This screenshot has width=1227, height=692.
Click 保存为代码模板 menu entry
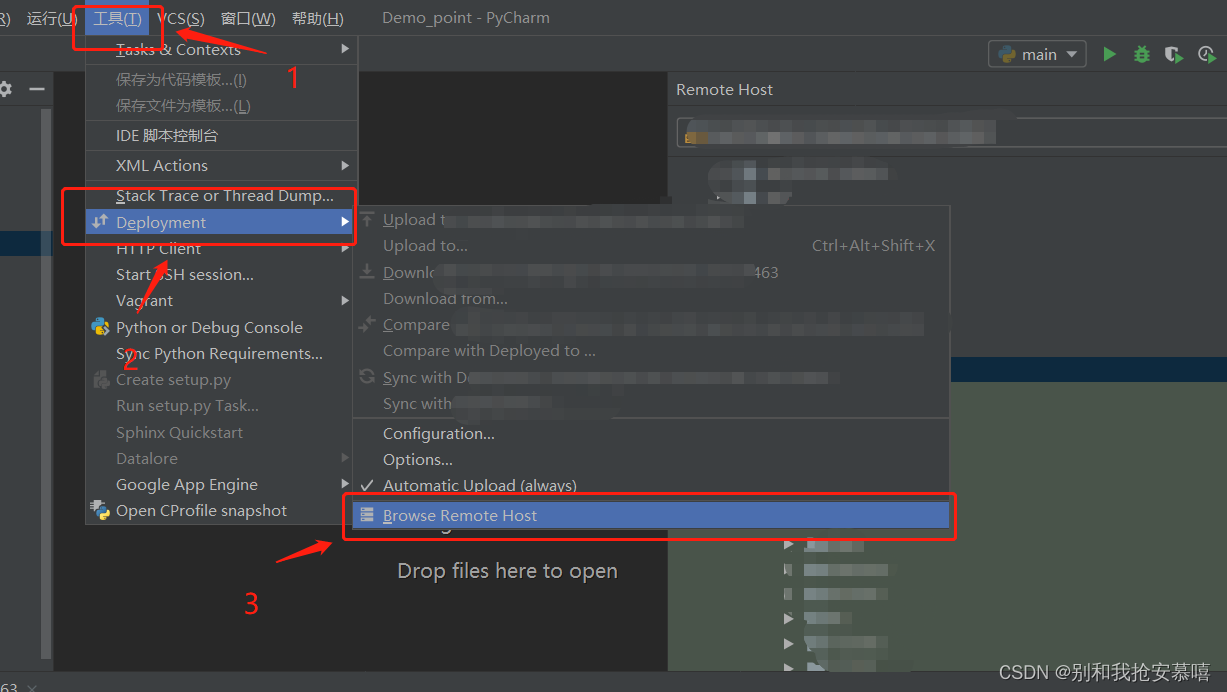tap(221, 79)
